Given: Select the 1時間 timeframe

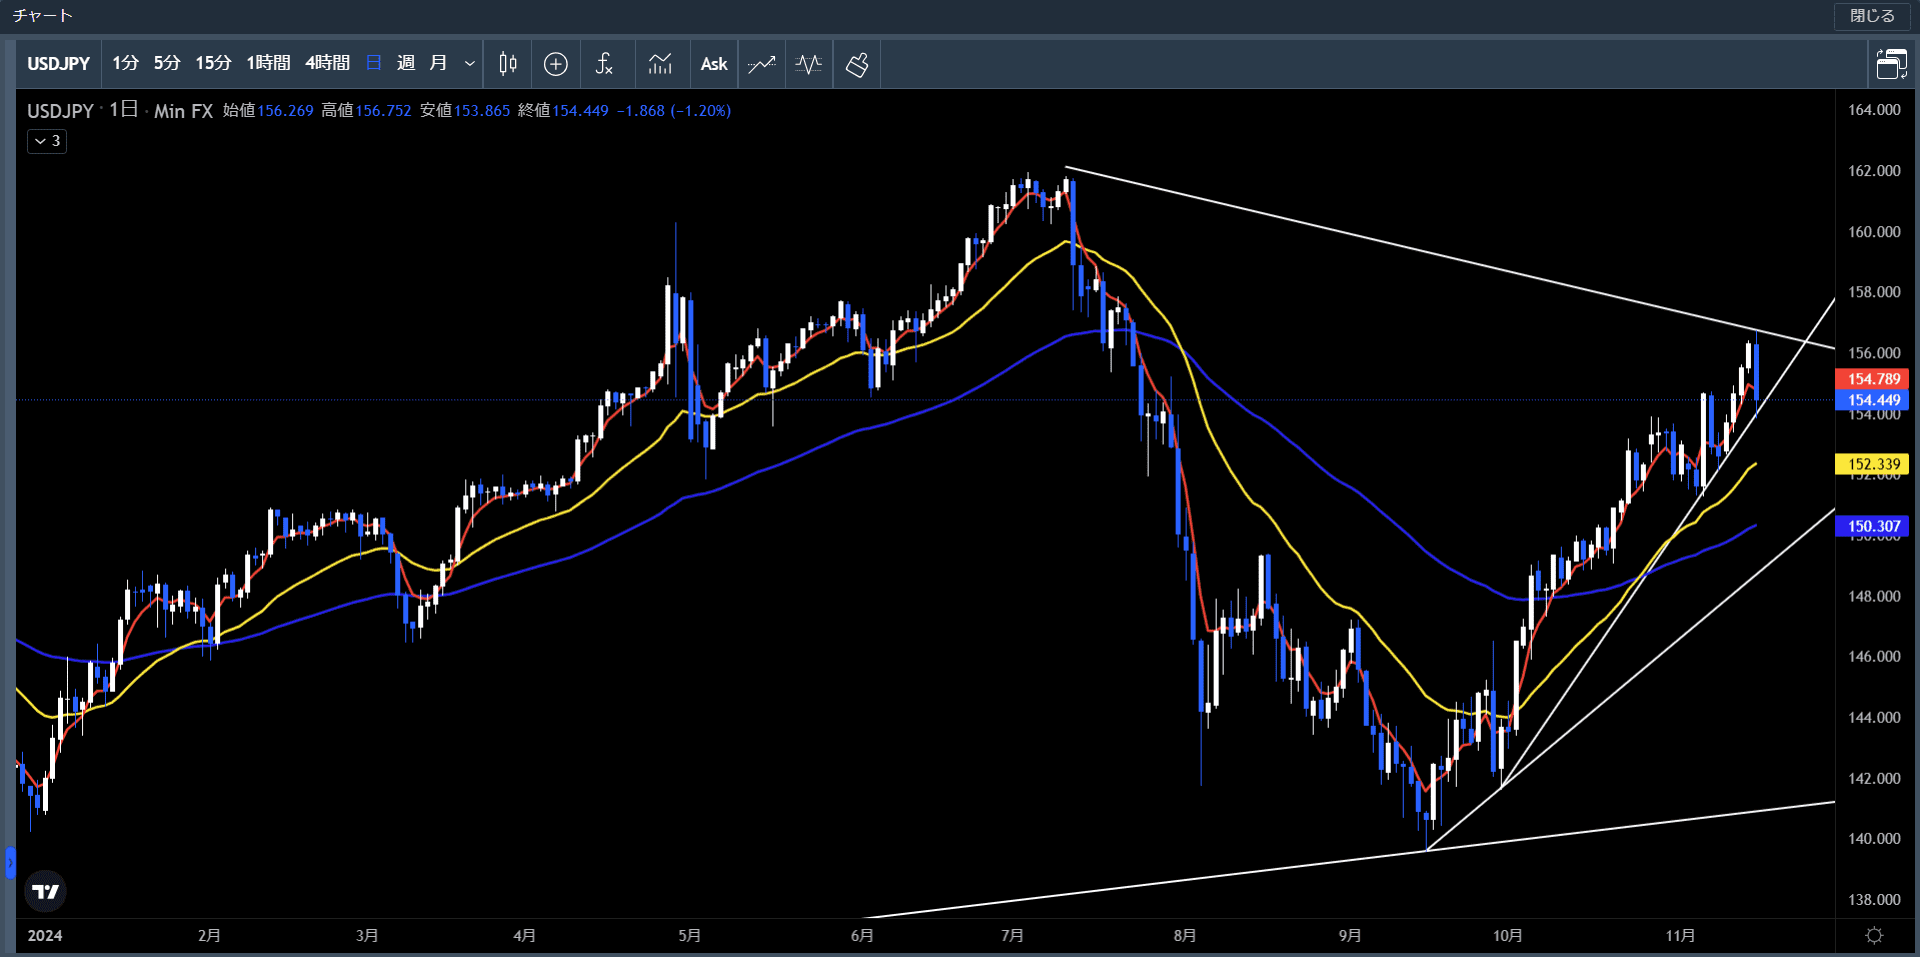Looking at the screenshot, I should click(268, 63).
